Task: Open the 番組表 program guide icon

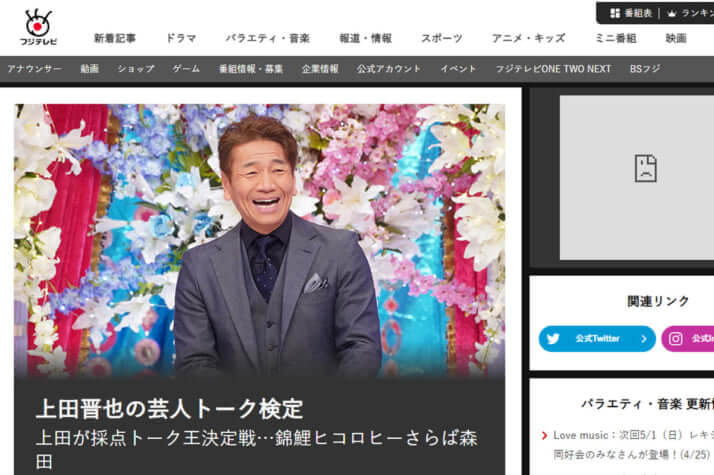Action: coord(615,13)
